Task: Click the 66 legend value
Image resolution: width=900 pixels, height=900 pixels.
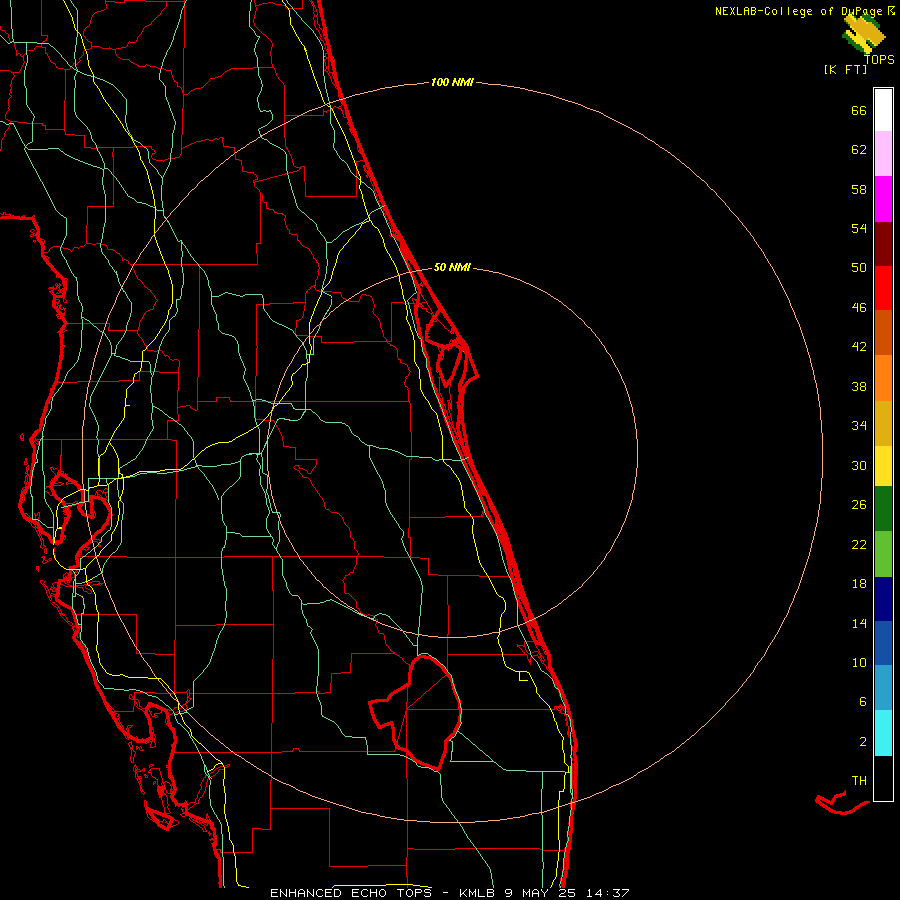Action: (859, 110)
